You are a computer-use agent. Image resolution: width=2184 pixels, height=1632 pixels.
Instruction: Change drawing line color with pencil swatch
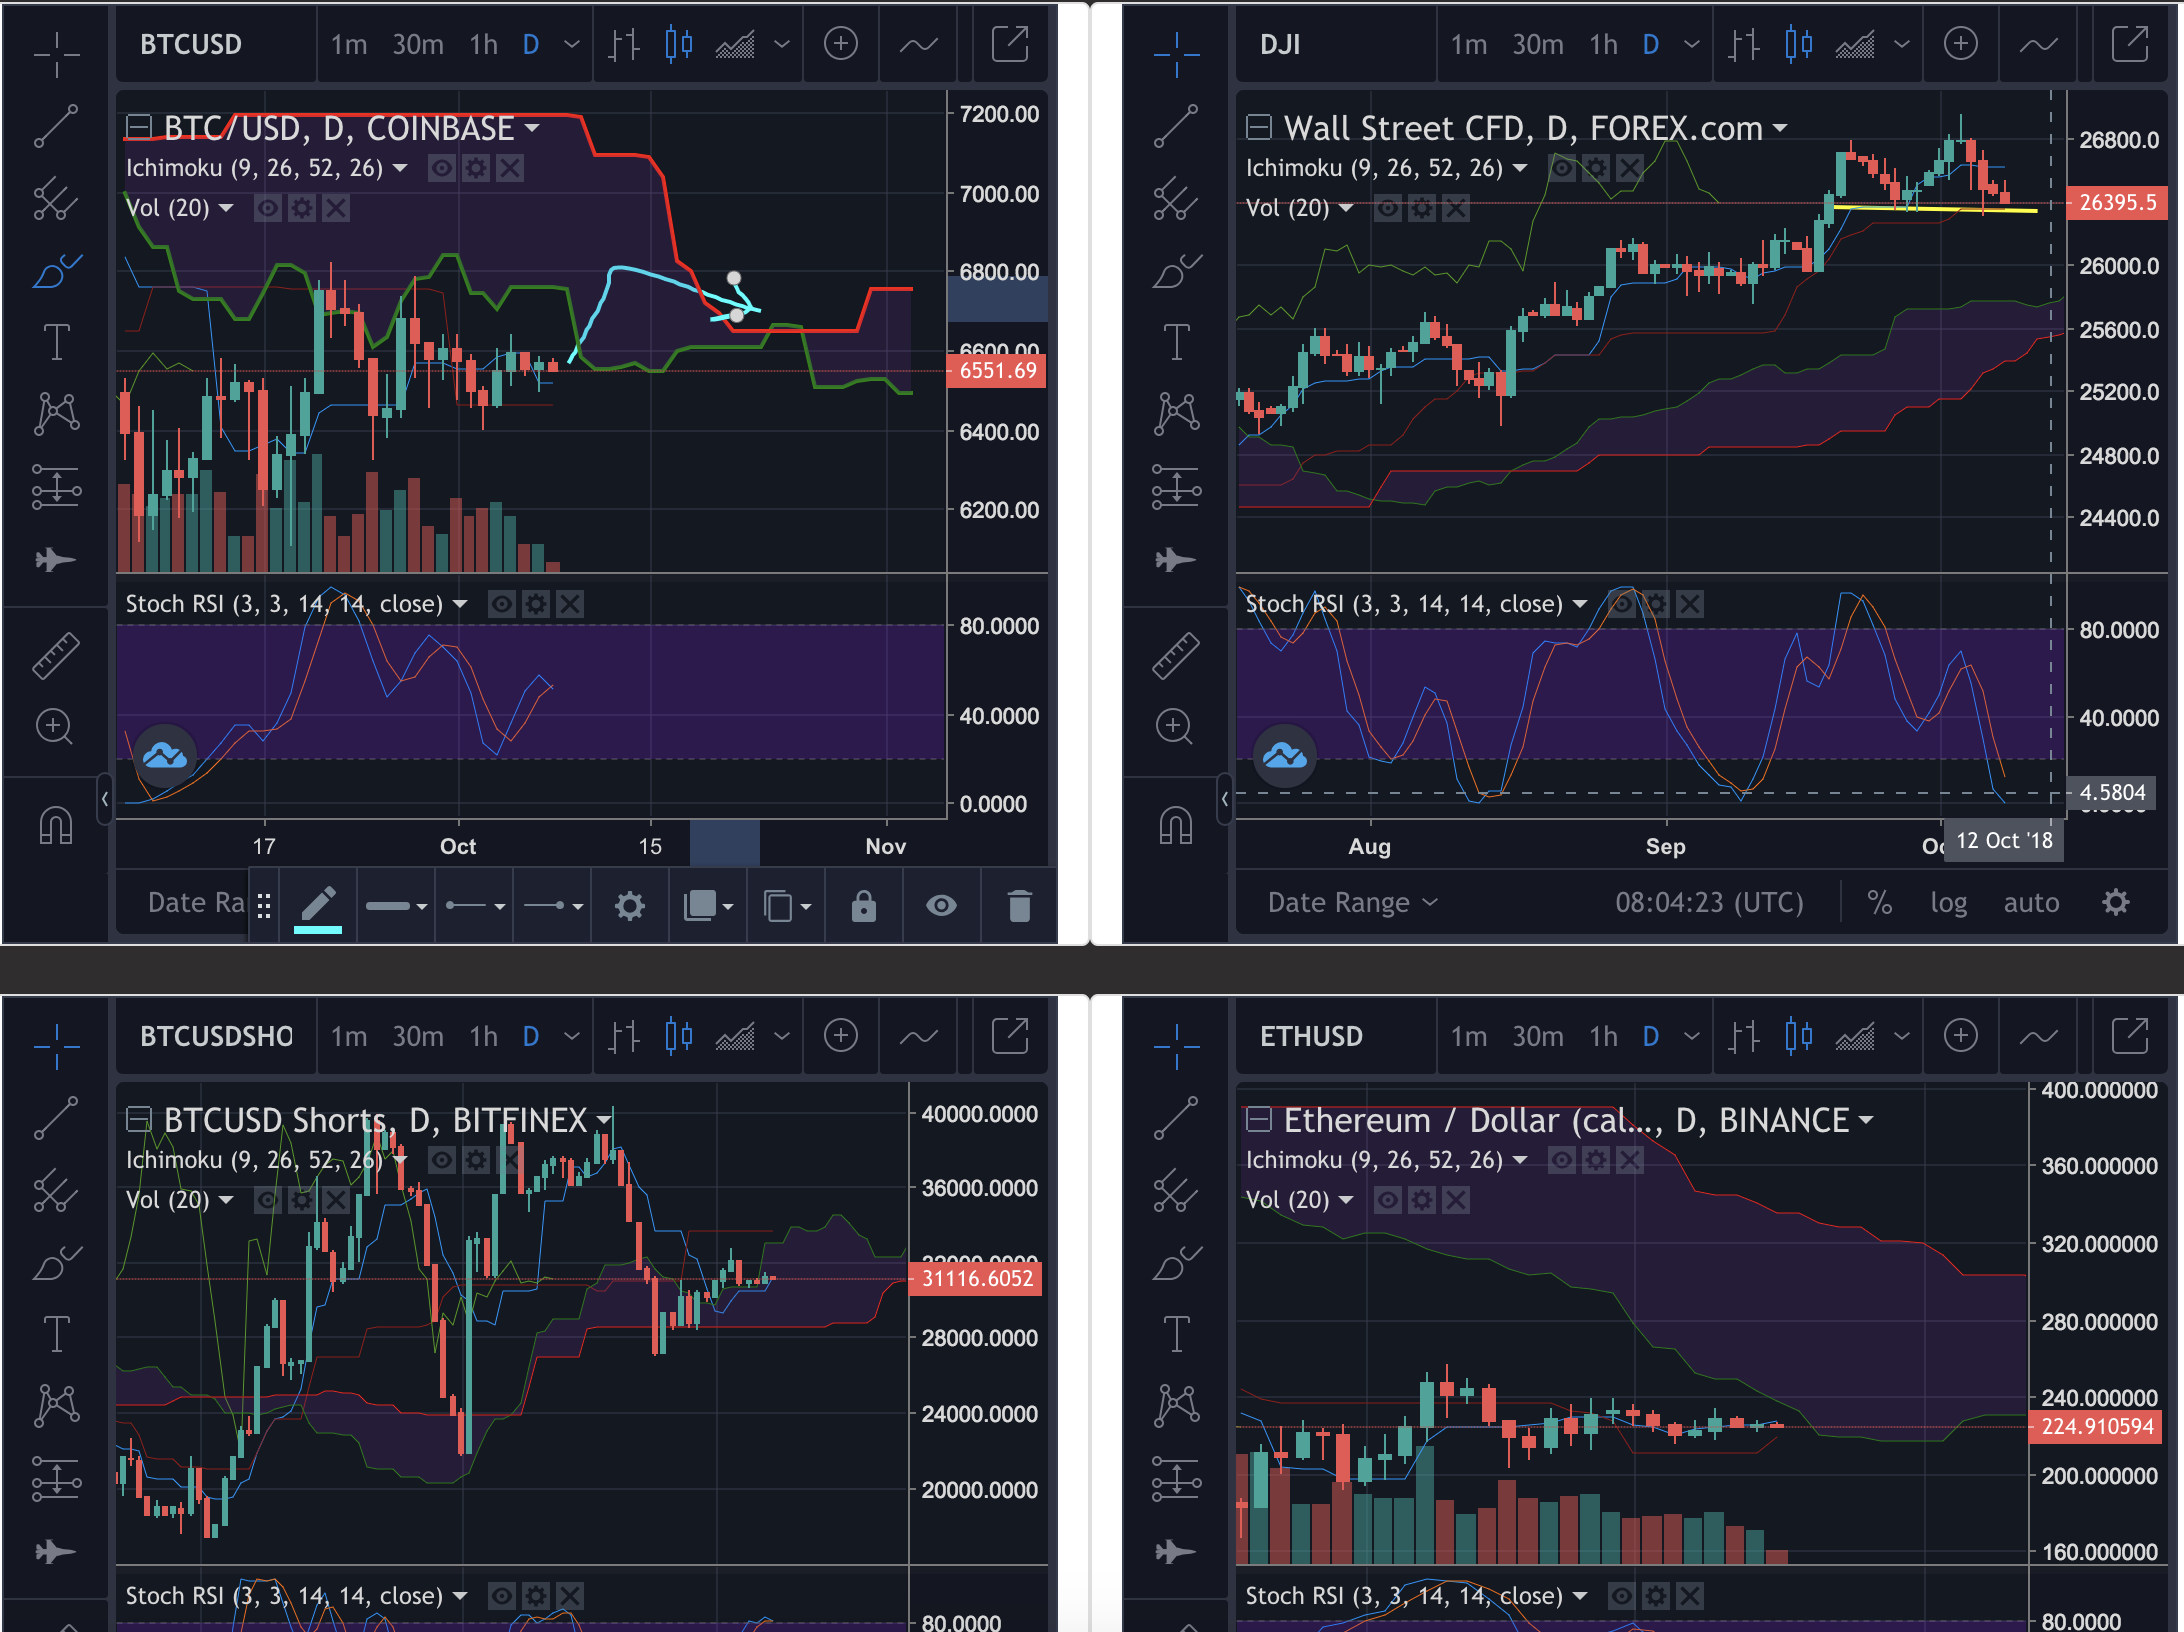(x=318, y=908)
